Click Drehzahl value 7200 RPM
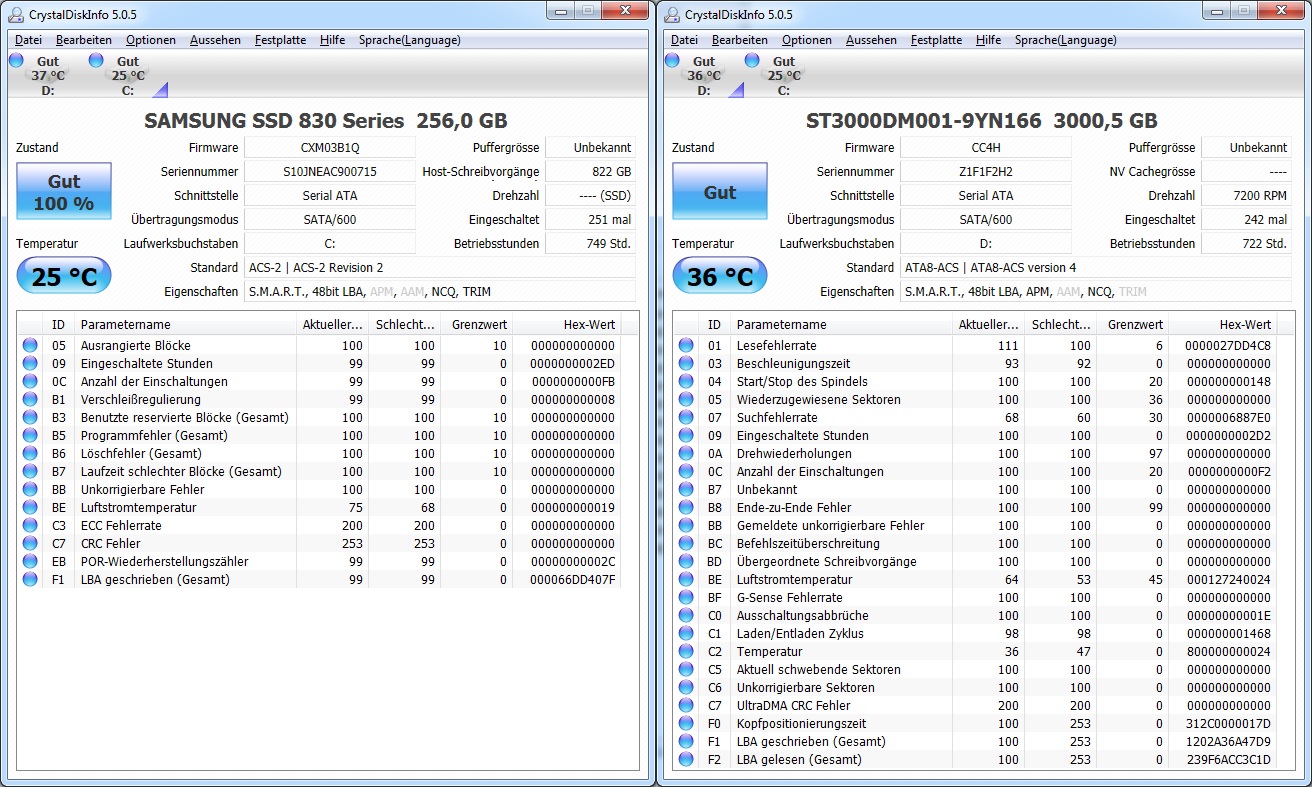Screen dimensions: 1313x788 point(1247,195)
